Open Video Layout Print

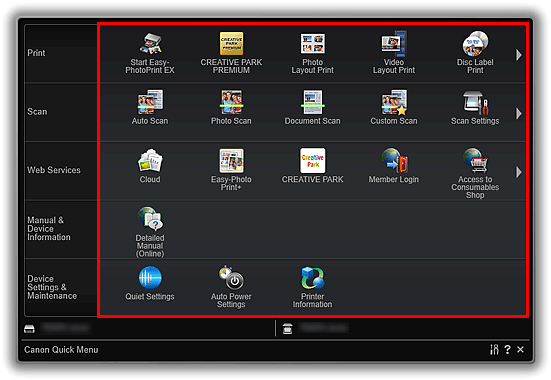(x=394, y=53)
